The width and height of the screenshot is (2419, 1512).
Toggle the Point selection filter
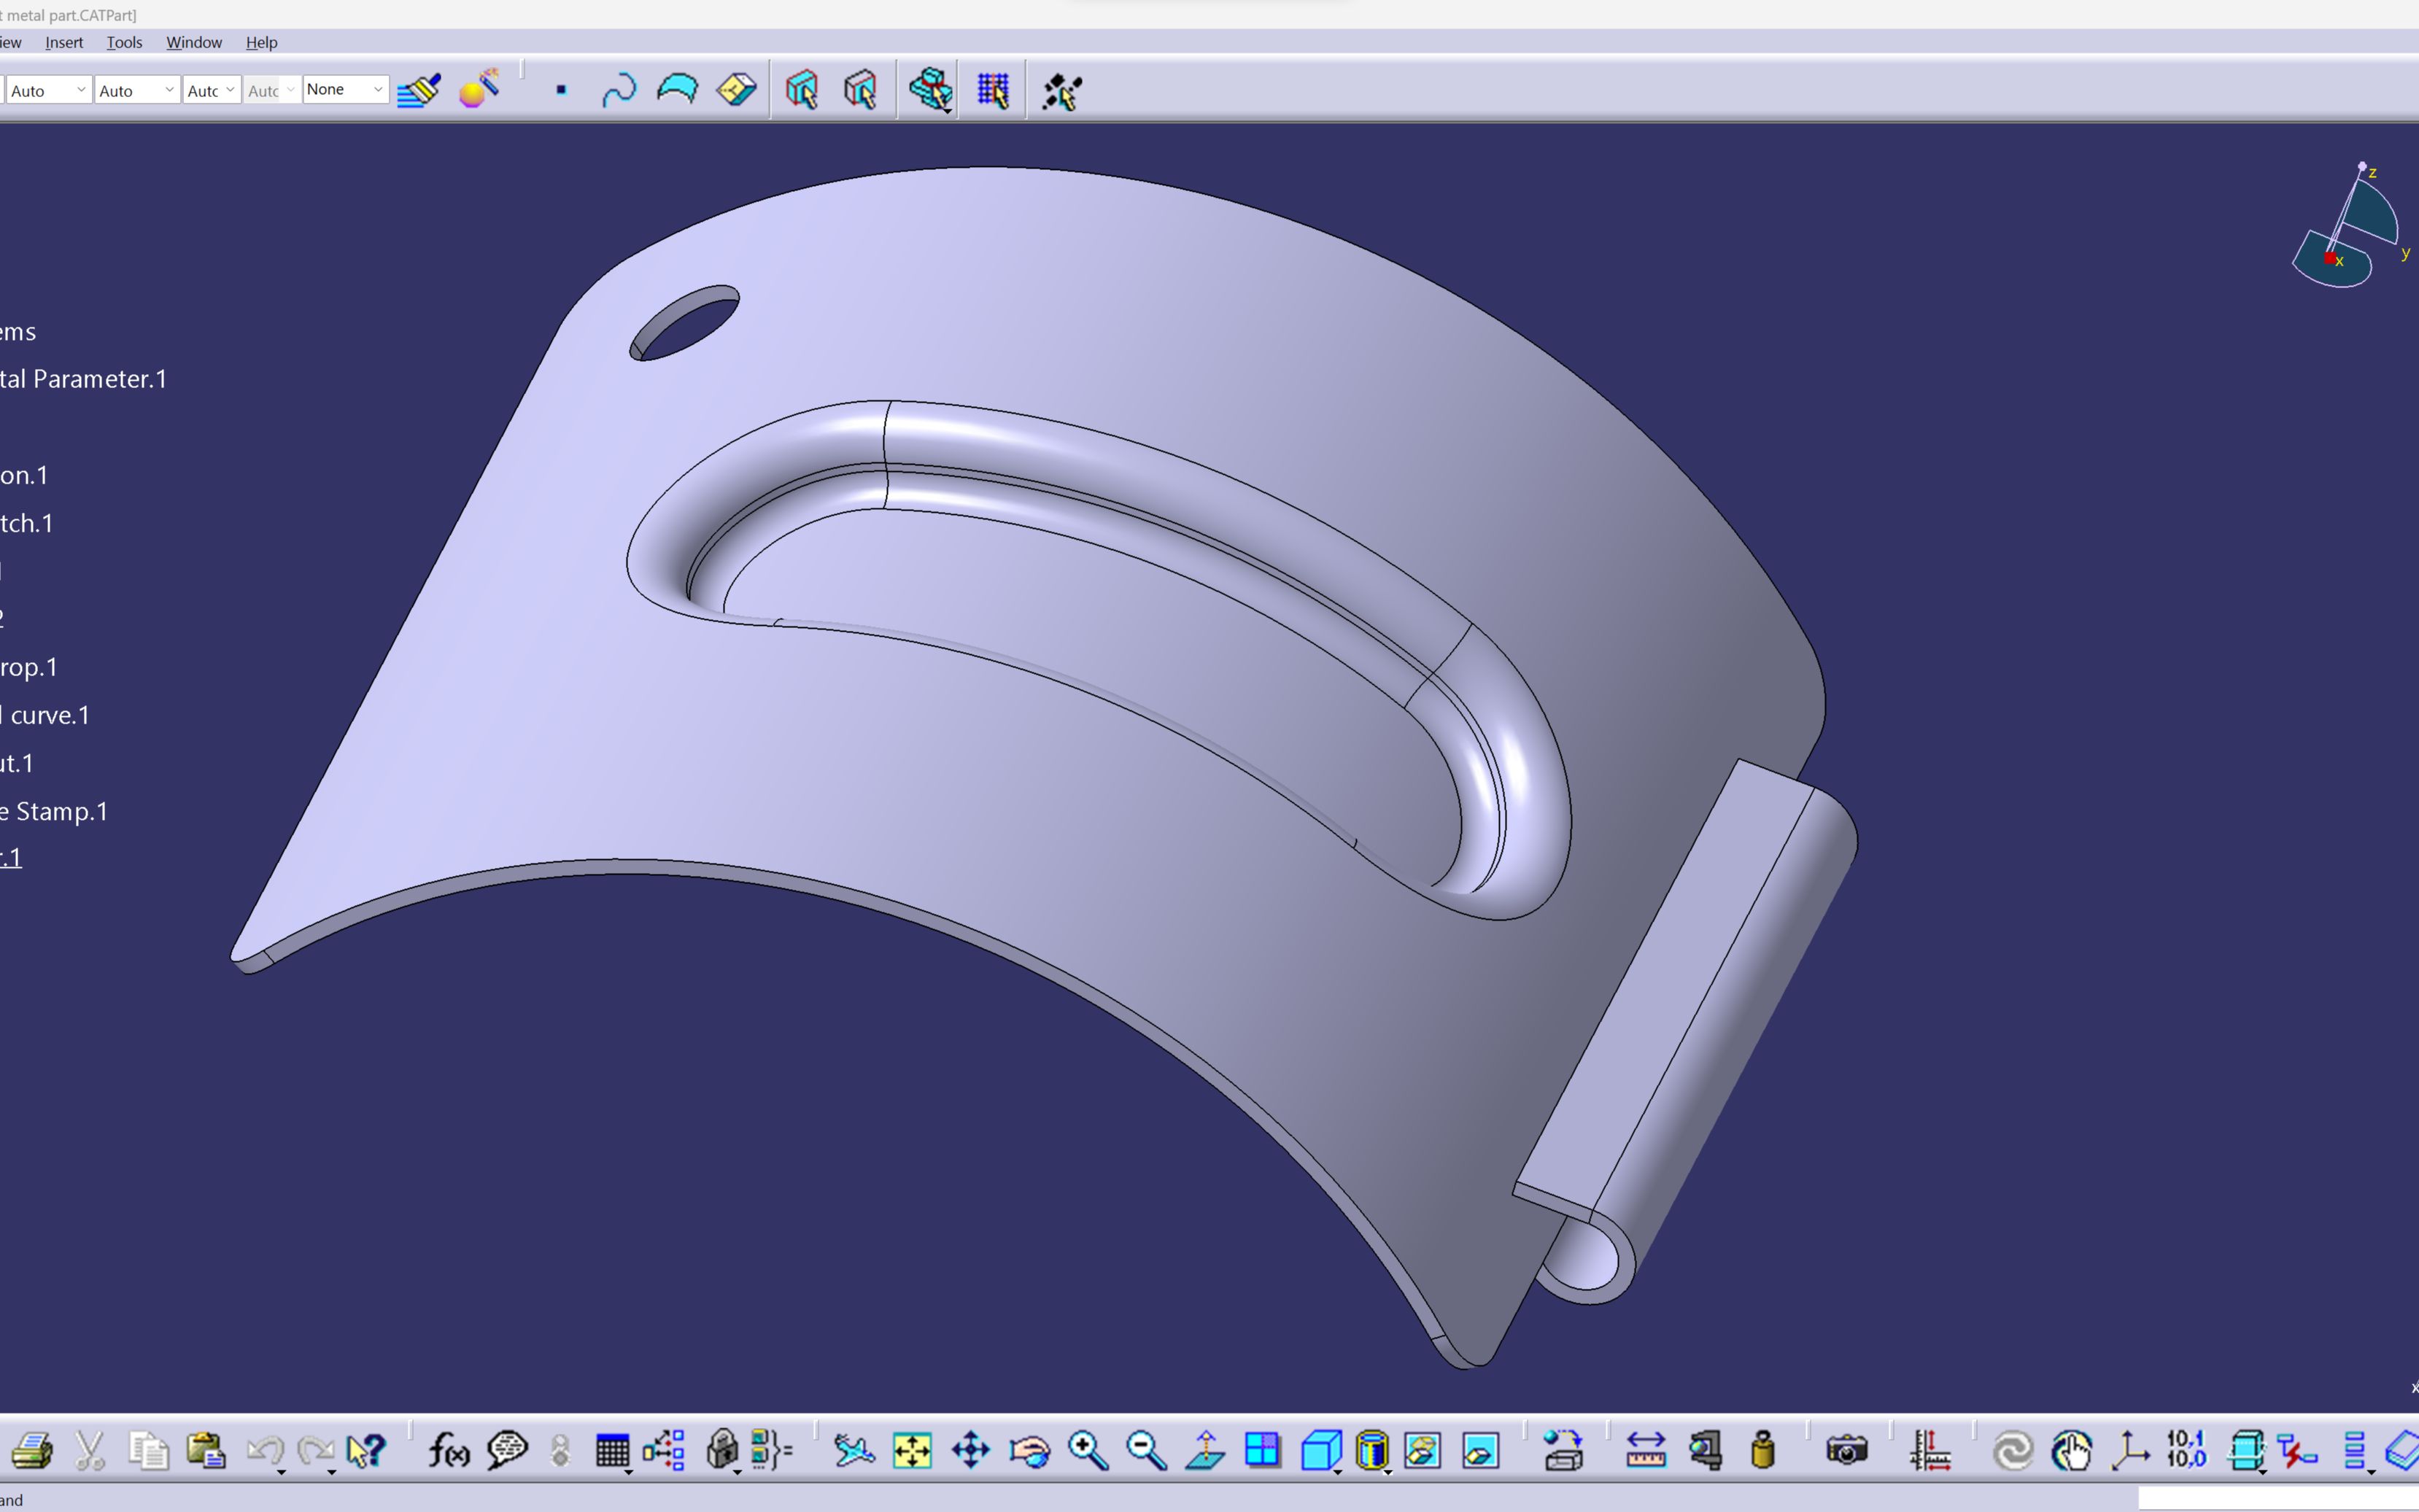[x=561, y=90]
